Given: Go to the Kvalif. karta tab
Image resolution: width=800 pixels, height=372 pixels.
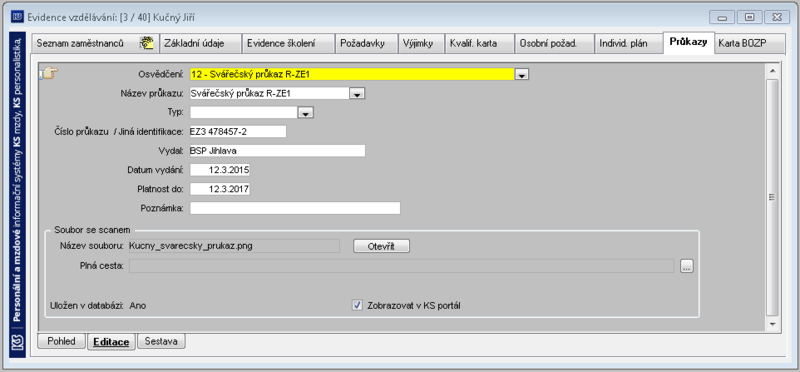Looking at the screenshot, I should pos(479,43).
